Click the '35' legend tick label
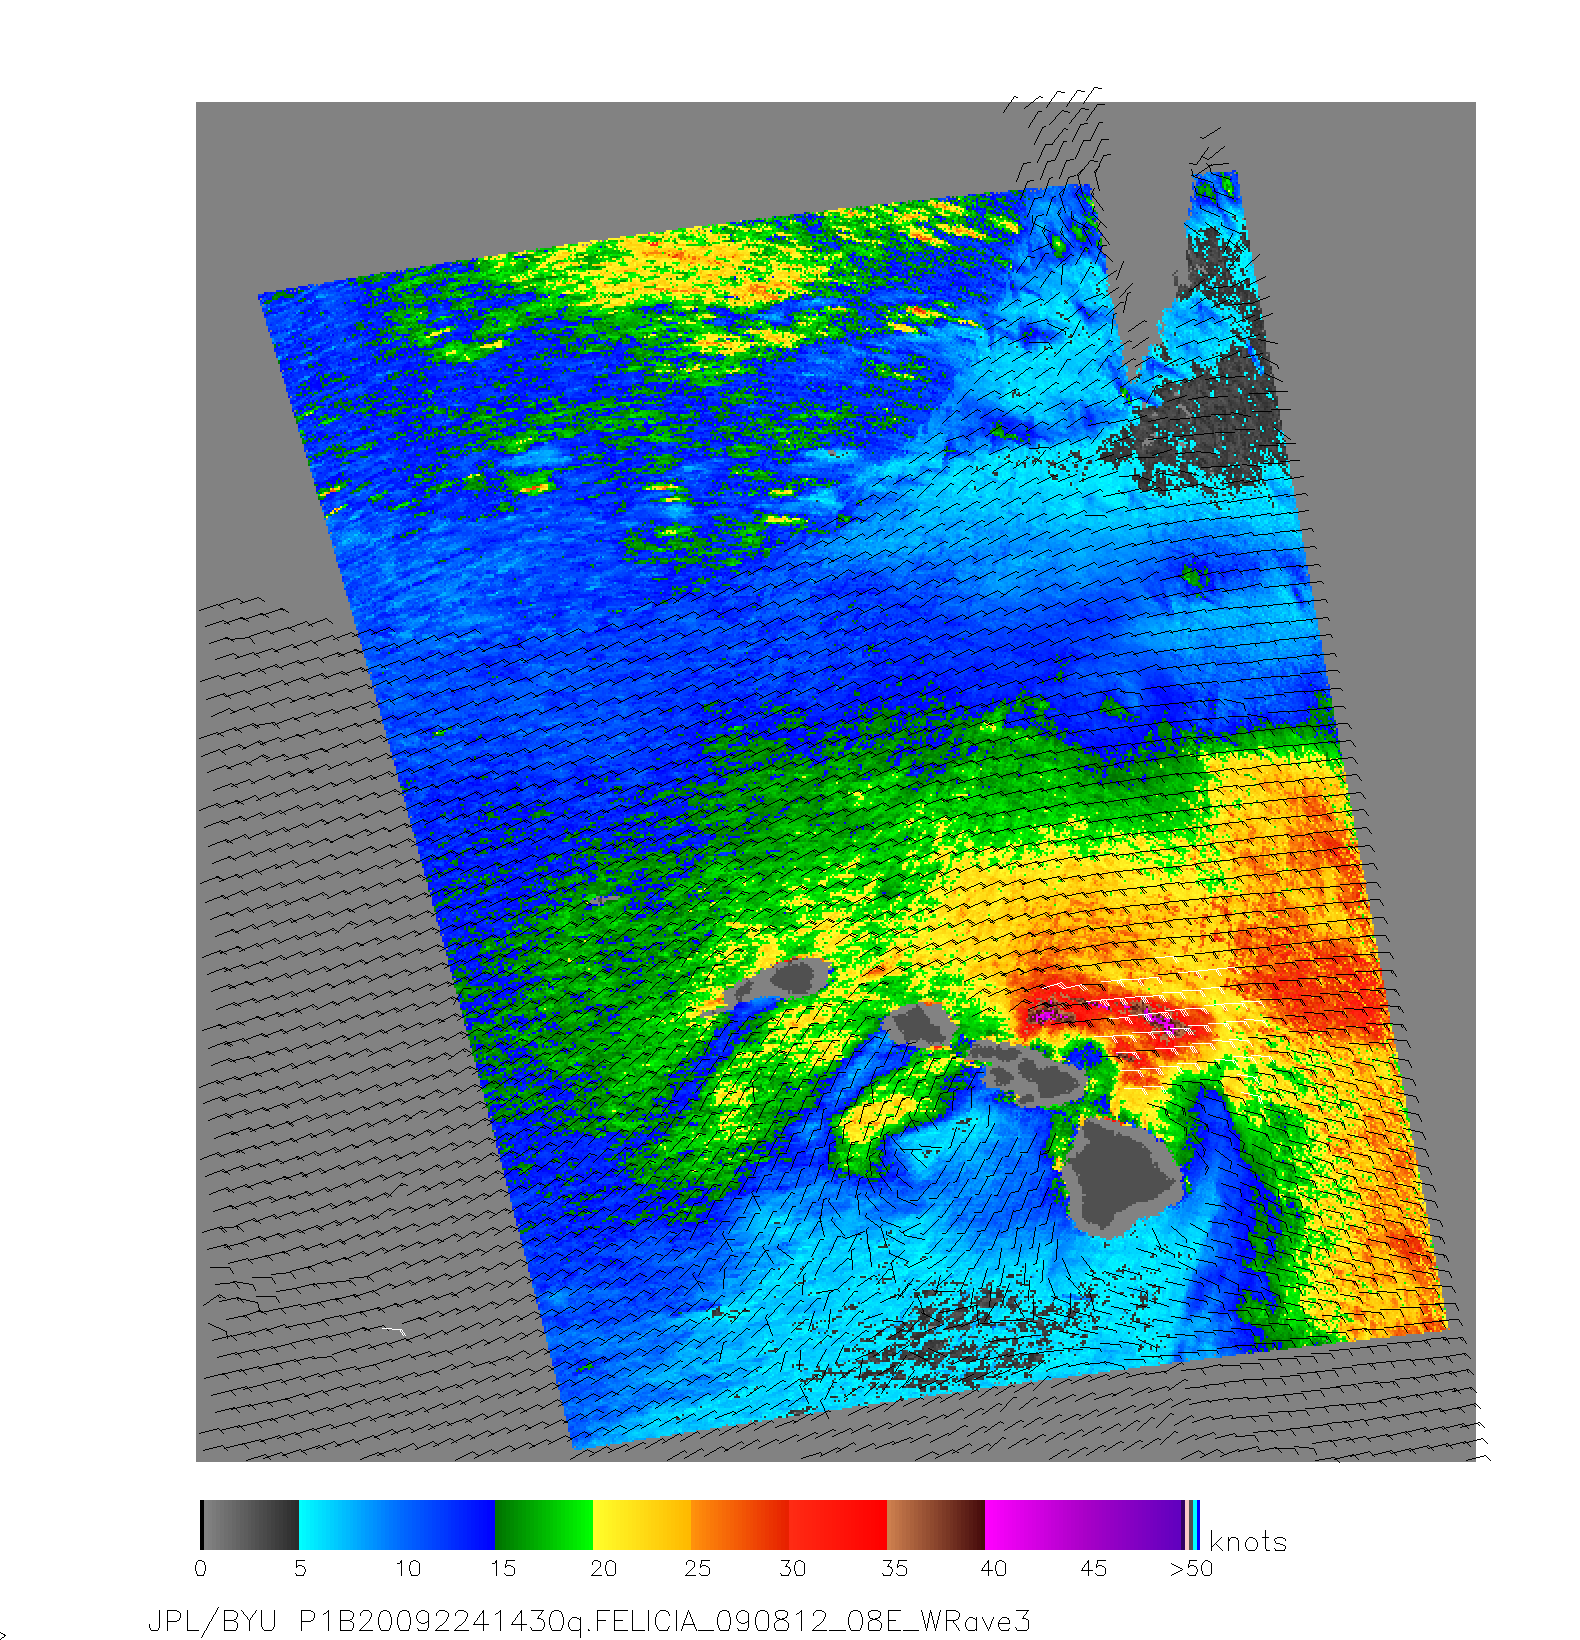The width and height of the screenshot is (1580, 1640). [894, 1568]
